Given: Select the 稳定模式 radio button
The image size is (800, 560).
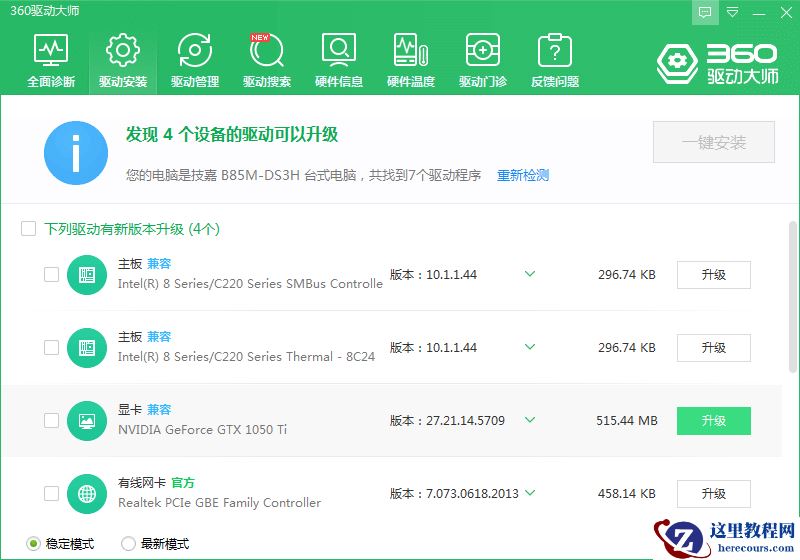Looking at the screenshot, I should coord(33,544).
